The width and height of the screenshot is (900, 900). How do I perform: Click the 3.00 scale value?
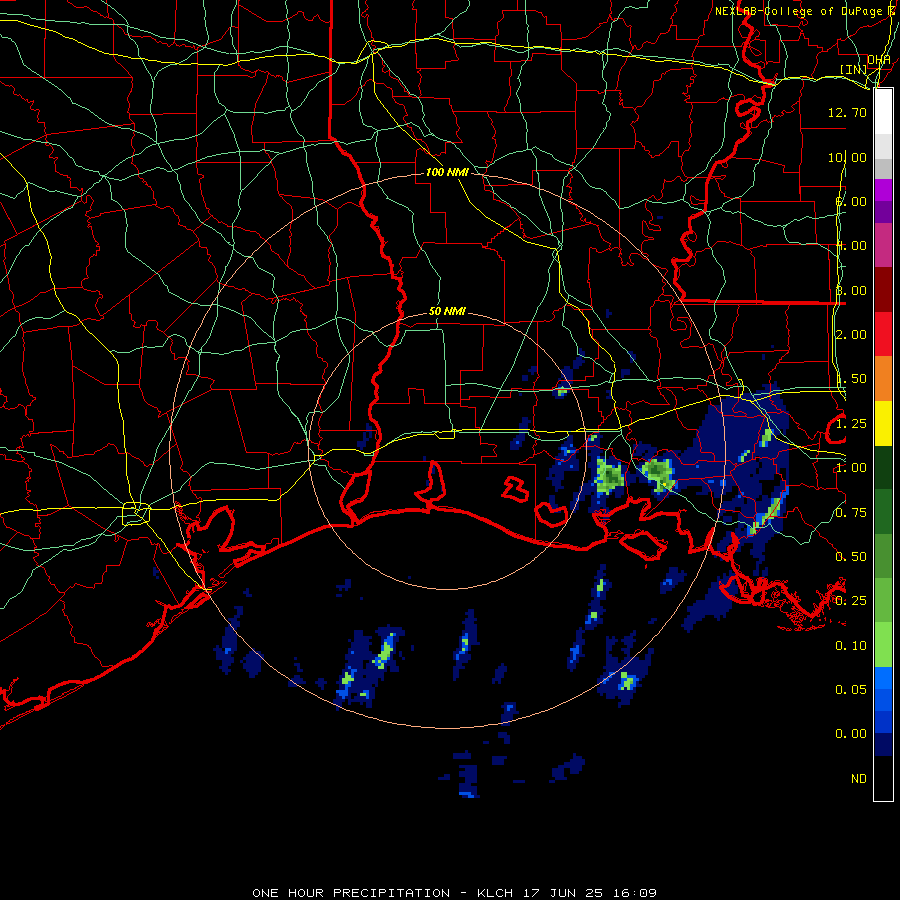click(x=851, y=290)
